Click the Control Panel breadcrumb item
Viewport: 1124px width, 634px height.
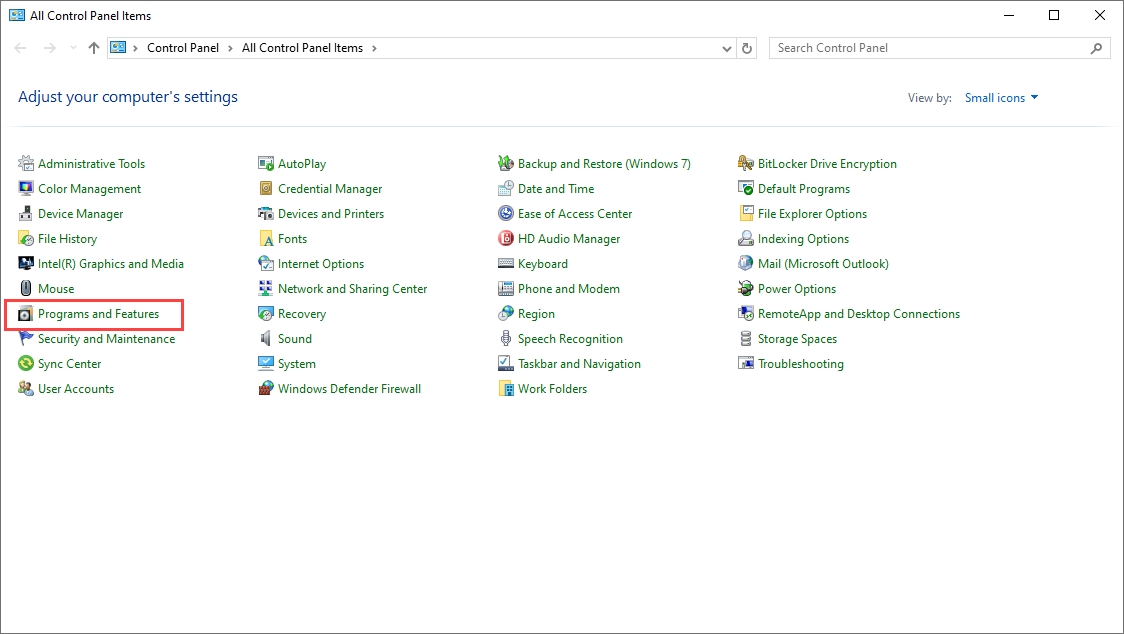pyautogui.click(x=183, y=48)
